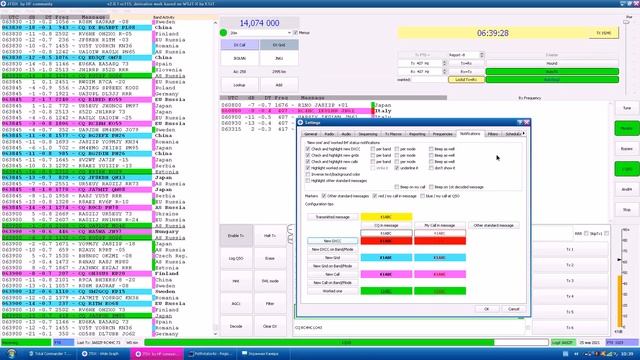Open the Radio settings tab

click(x=329, y=134)
